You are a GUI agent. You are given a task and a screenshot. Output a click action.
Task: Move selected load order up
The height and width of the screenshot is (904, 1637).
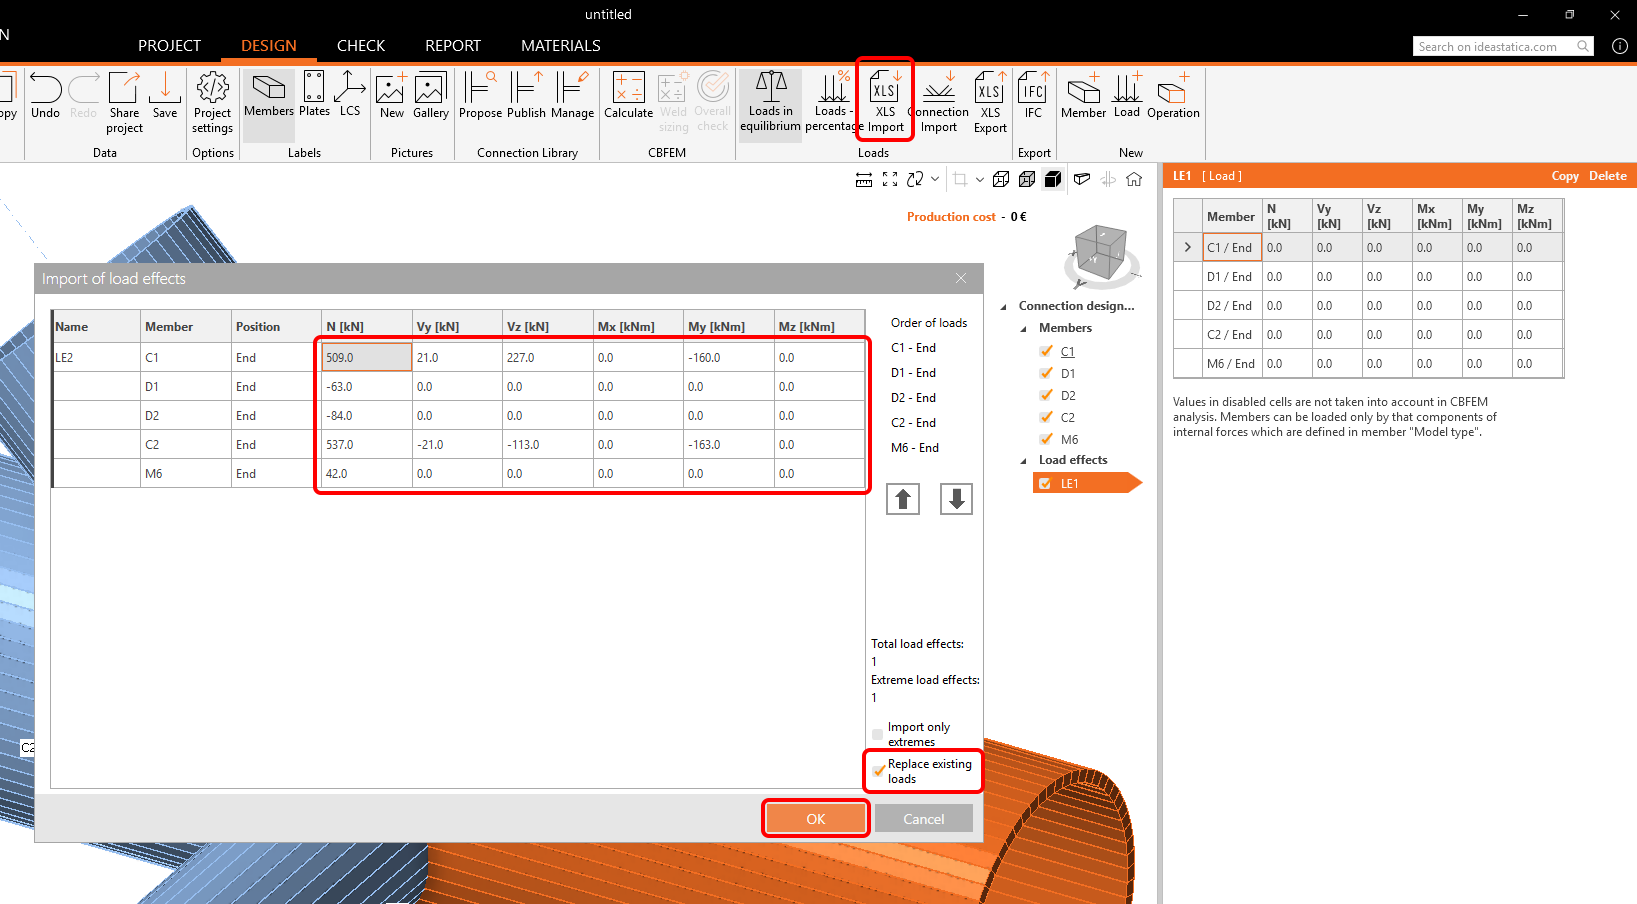click(x=903, y=499)
